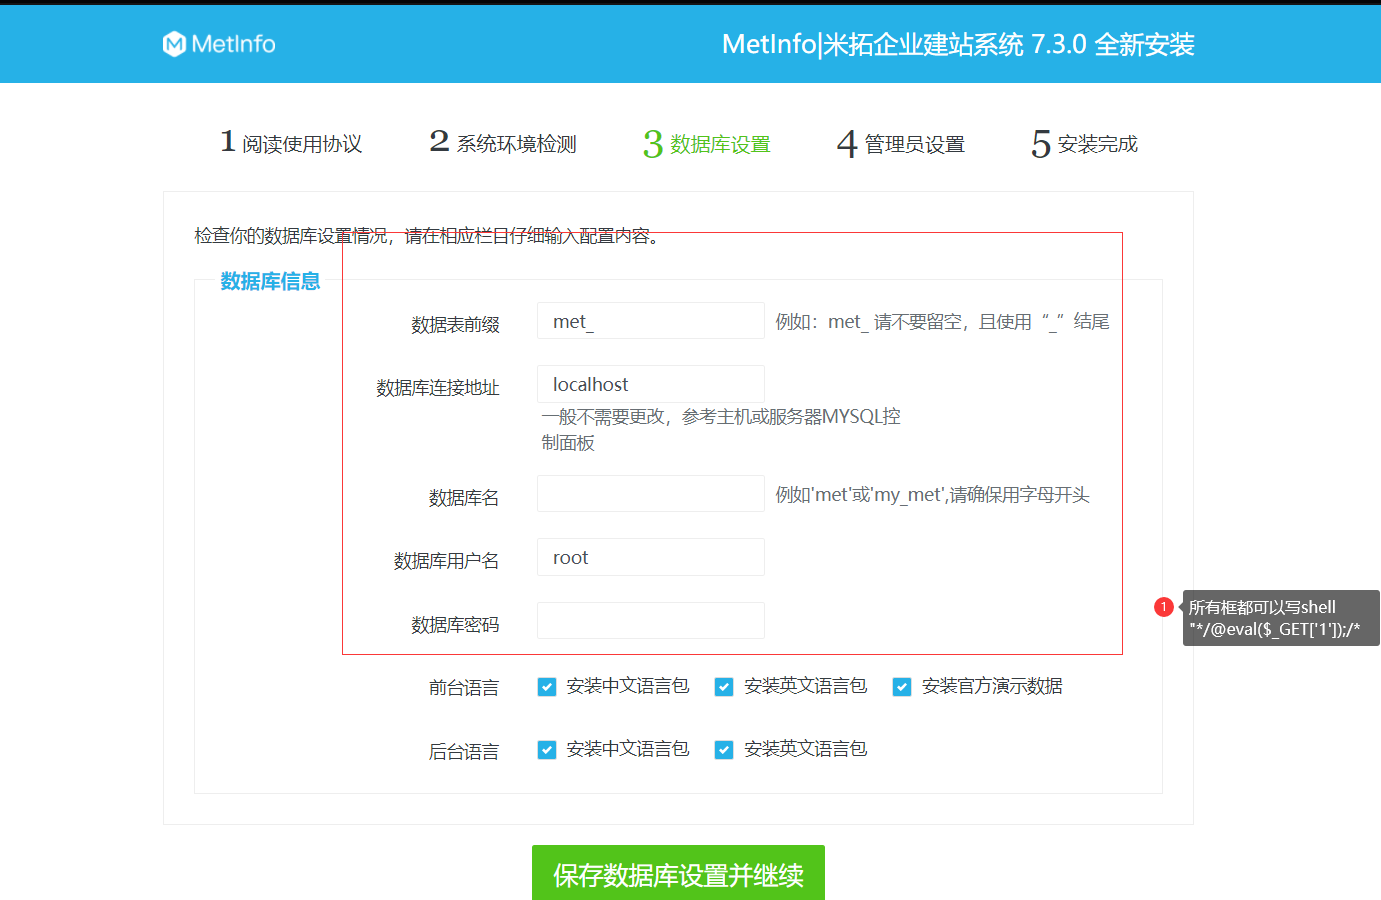The height and width of the screenshot is (900, 1381).
Task: Select the localhost connection address field
Action: click(x=650, y=384)
